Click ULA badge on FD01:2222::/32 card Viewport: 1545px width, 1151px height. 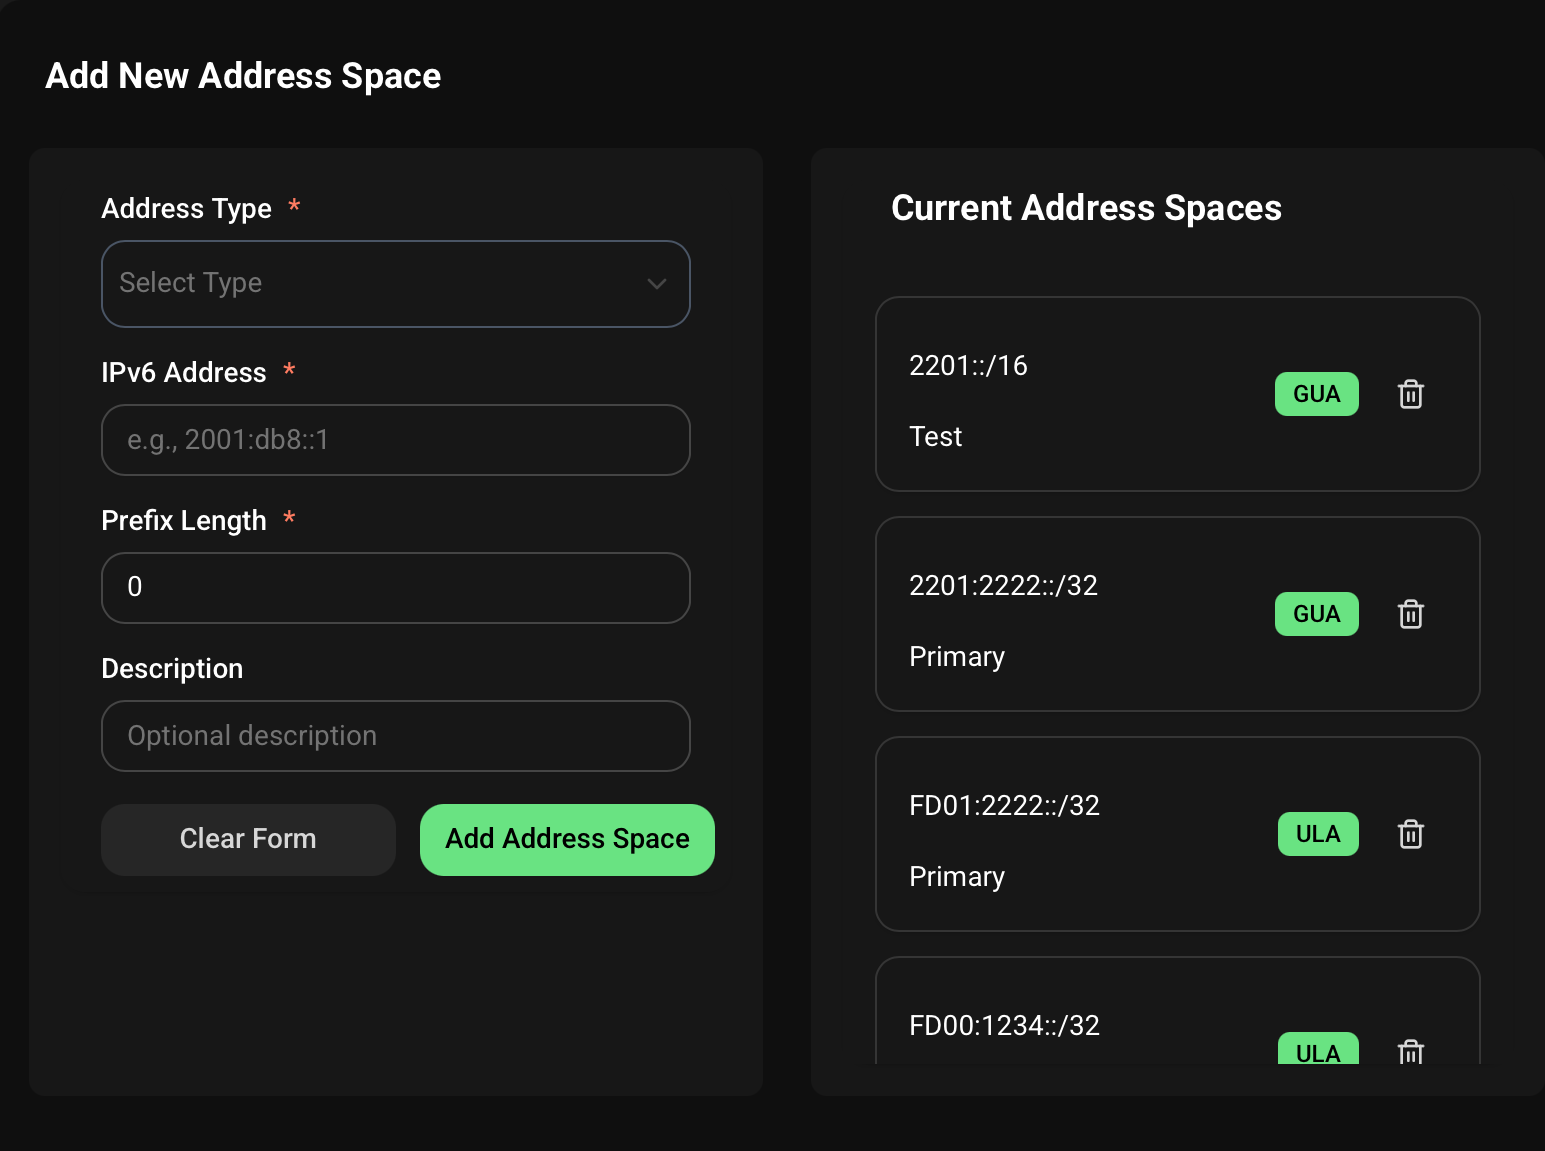coord(1318,834)
